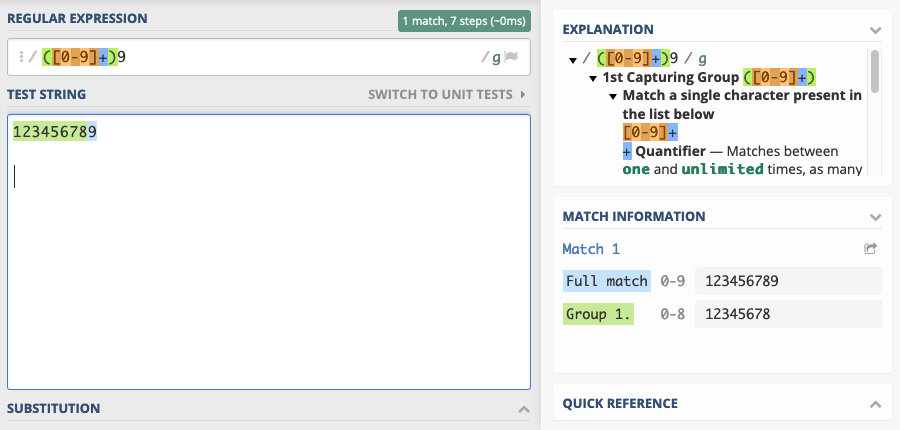The image size is (900, 430).
Task: Click the Group 1 value 12345678
Action: point(788,314)
